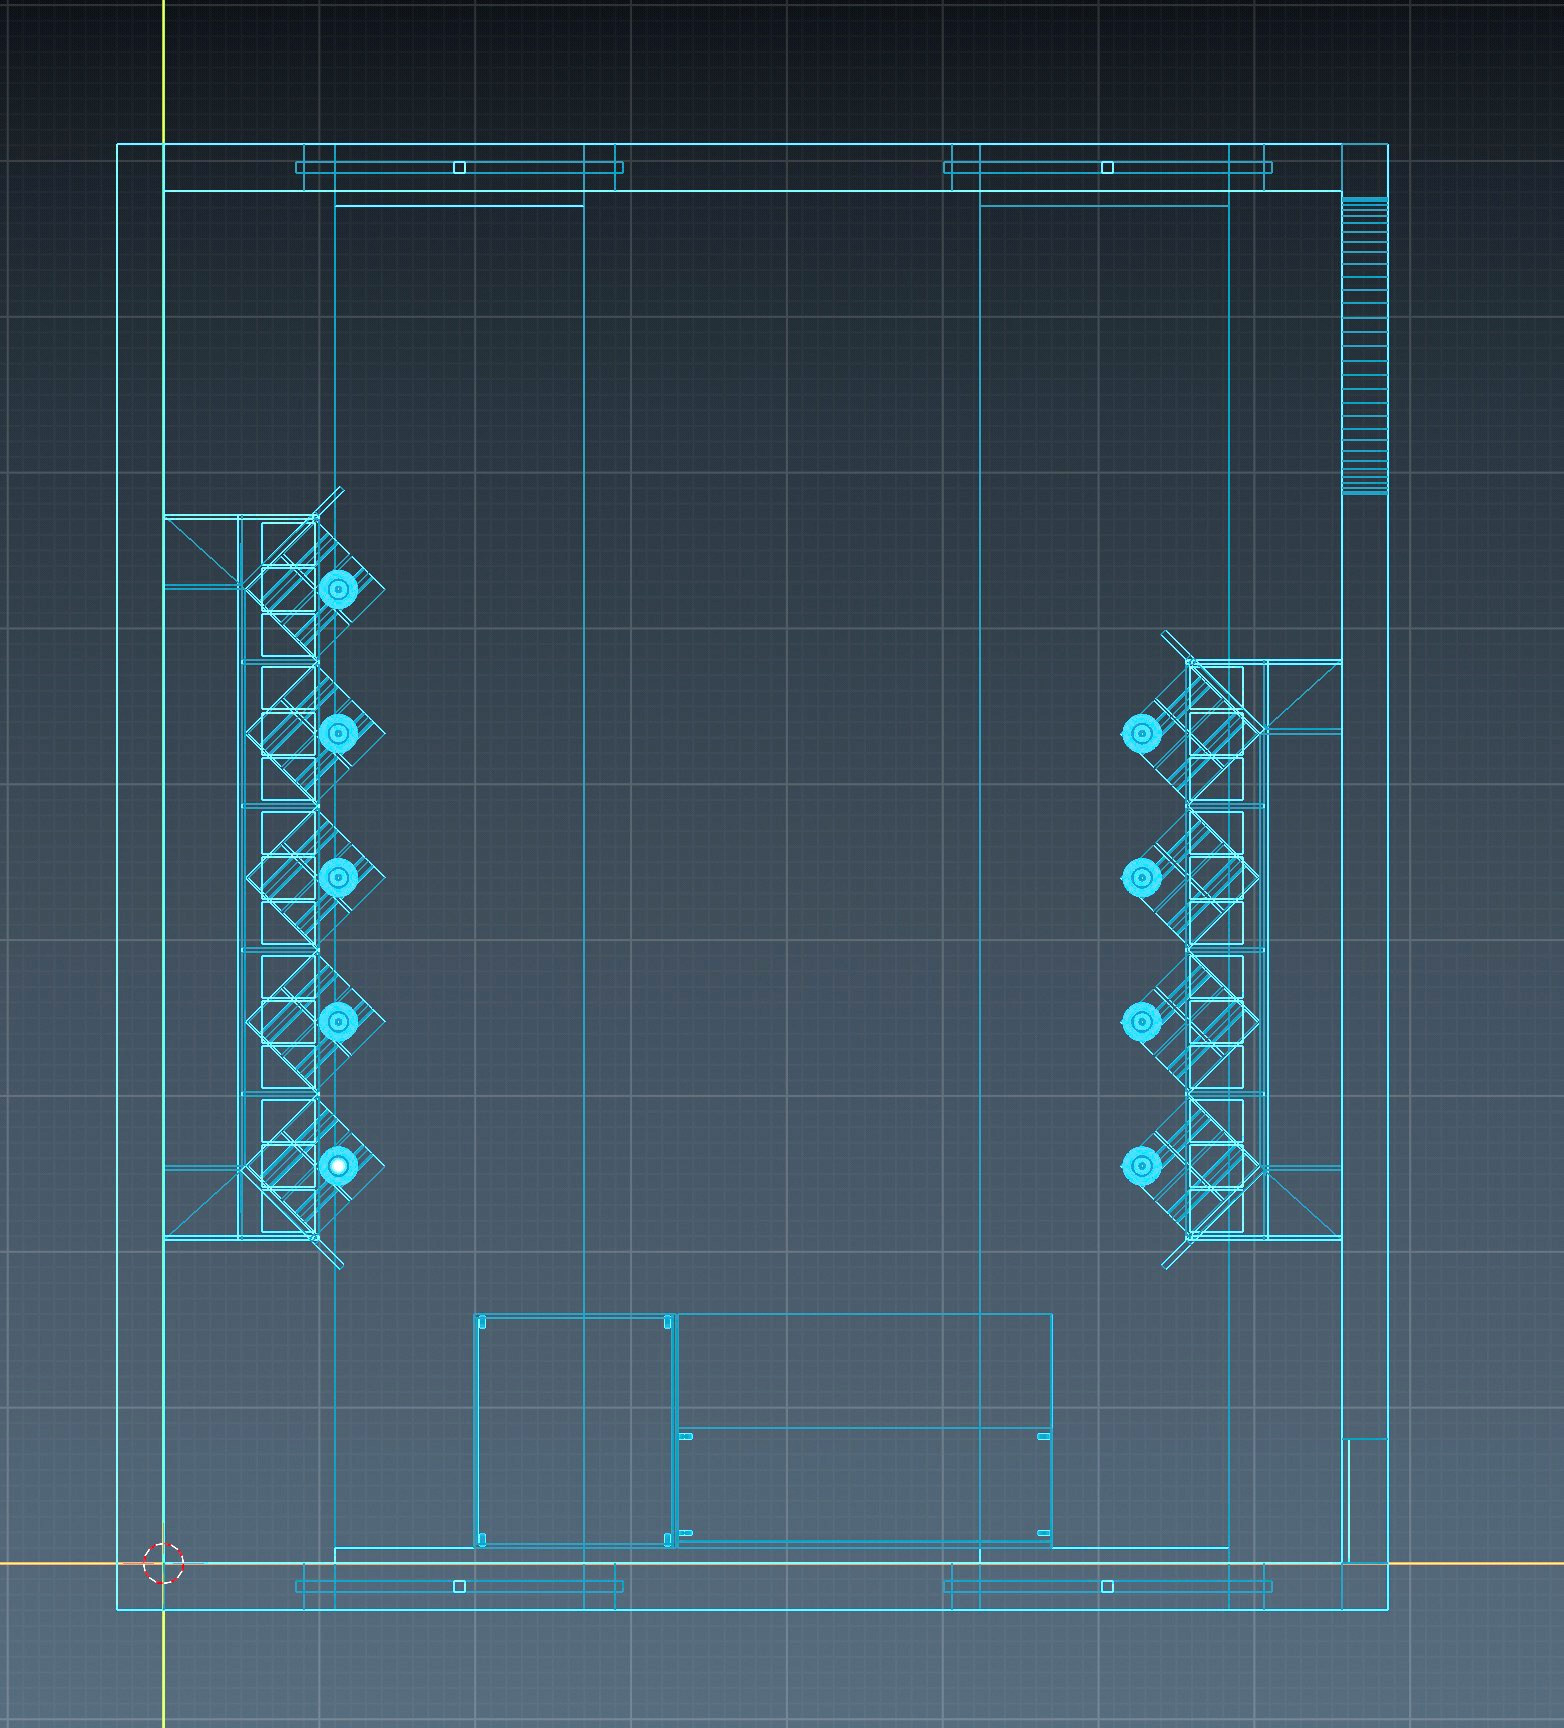Pick the third circle from top, right column
This screenshot has width=1564, height=1728.
point(1141,1021)
